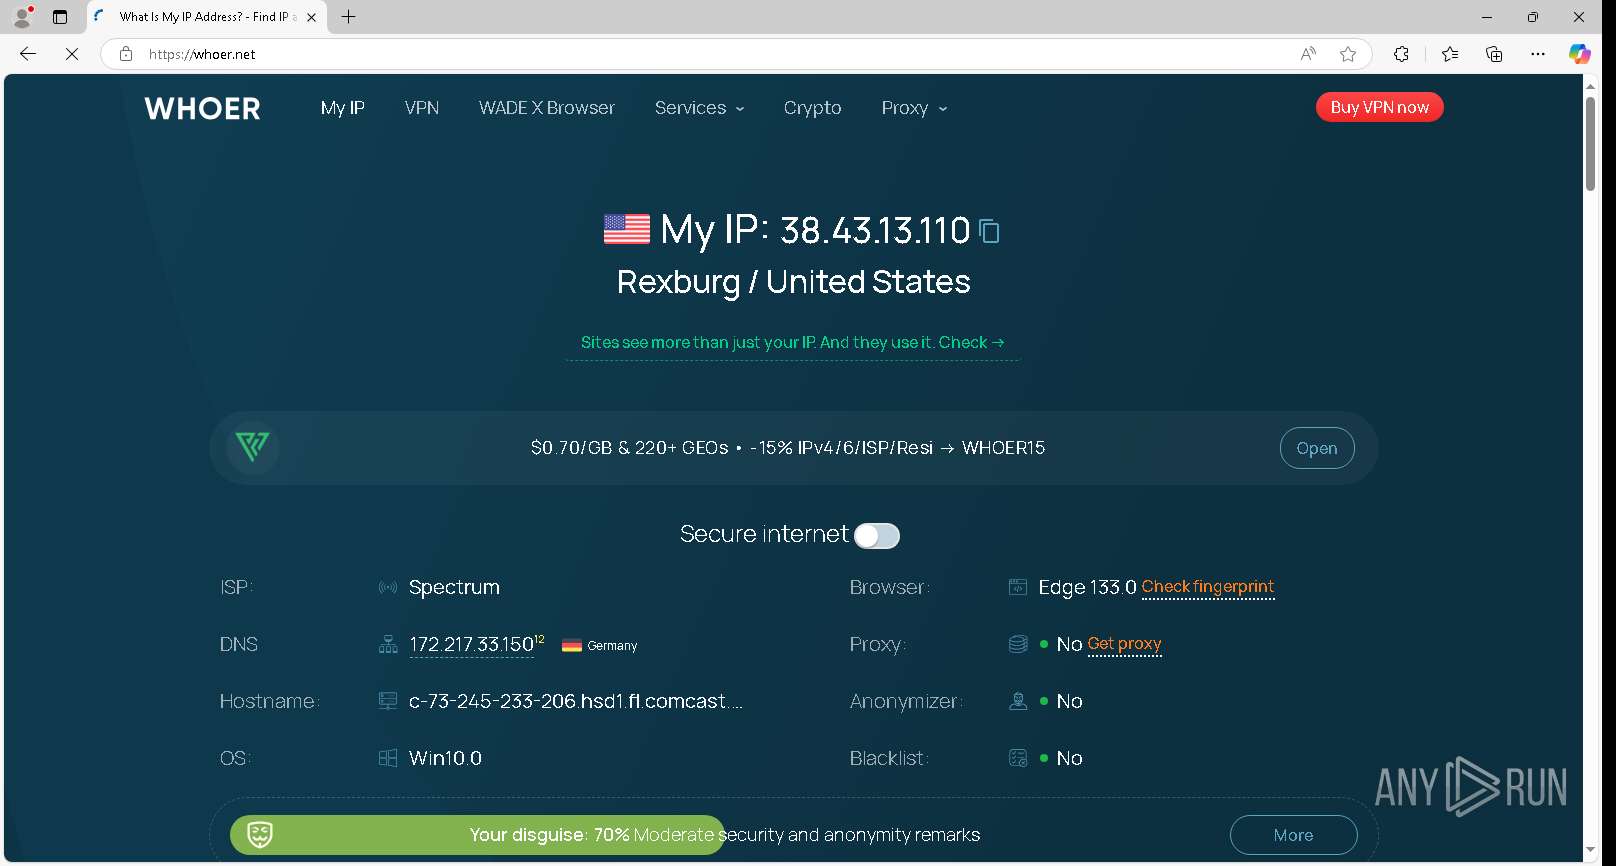
Task: Open Edge Settings and more menu
Action: (x=1538, y=54)
